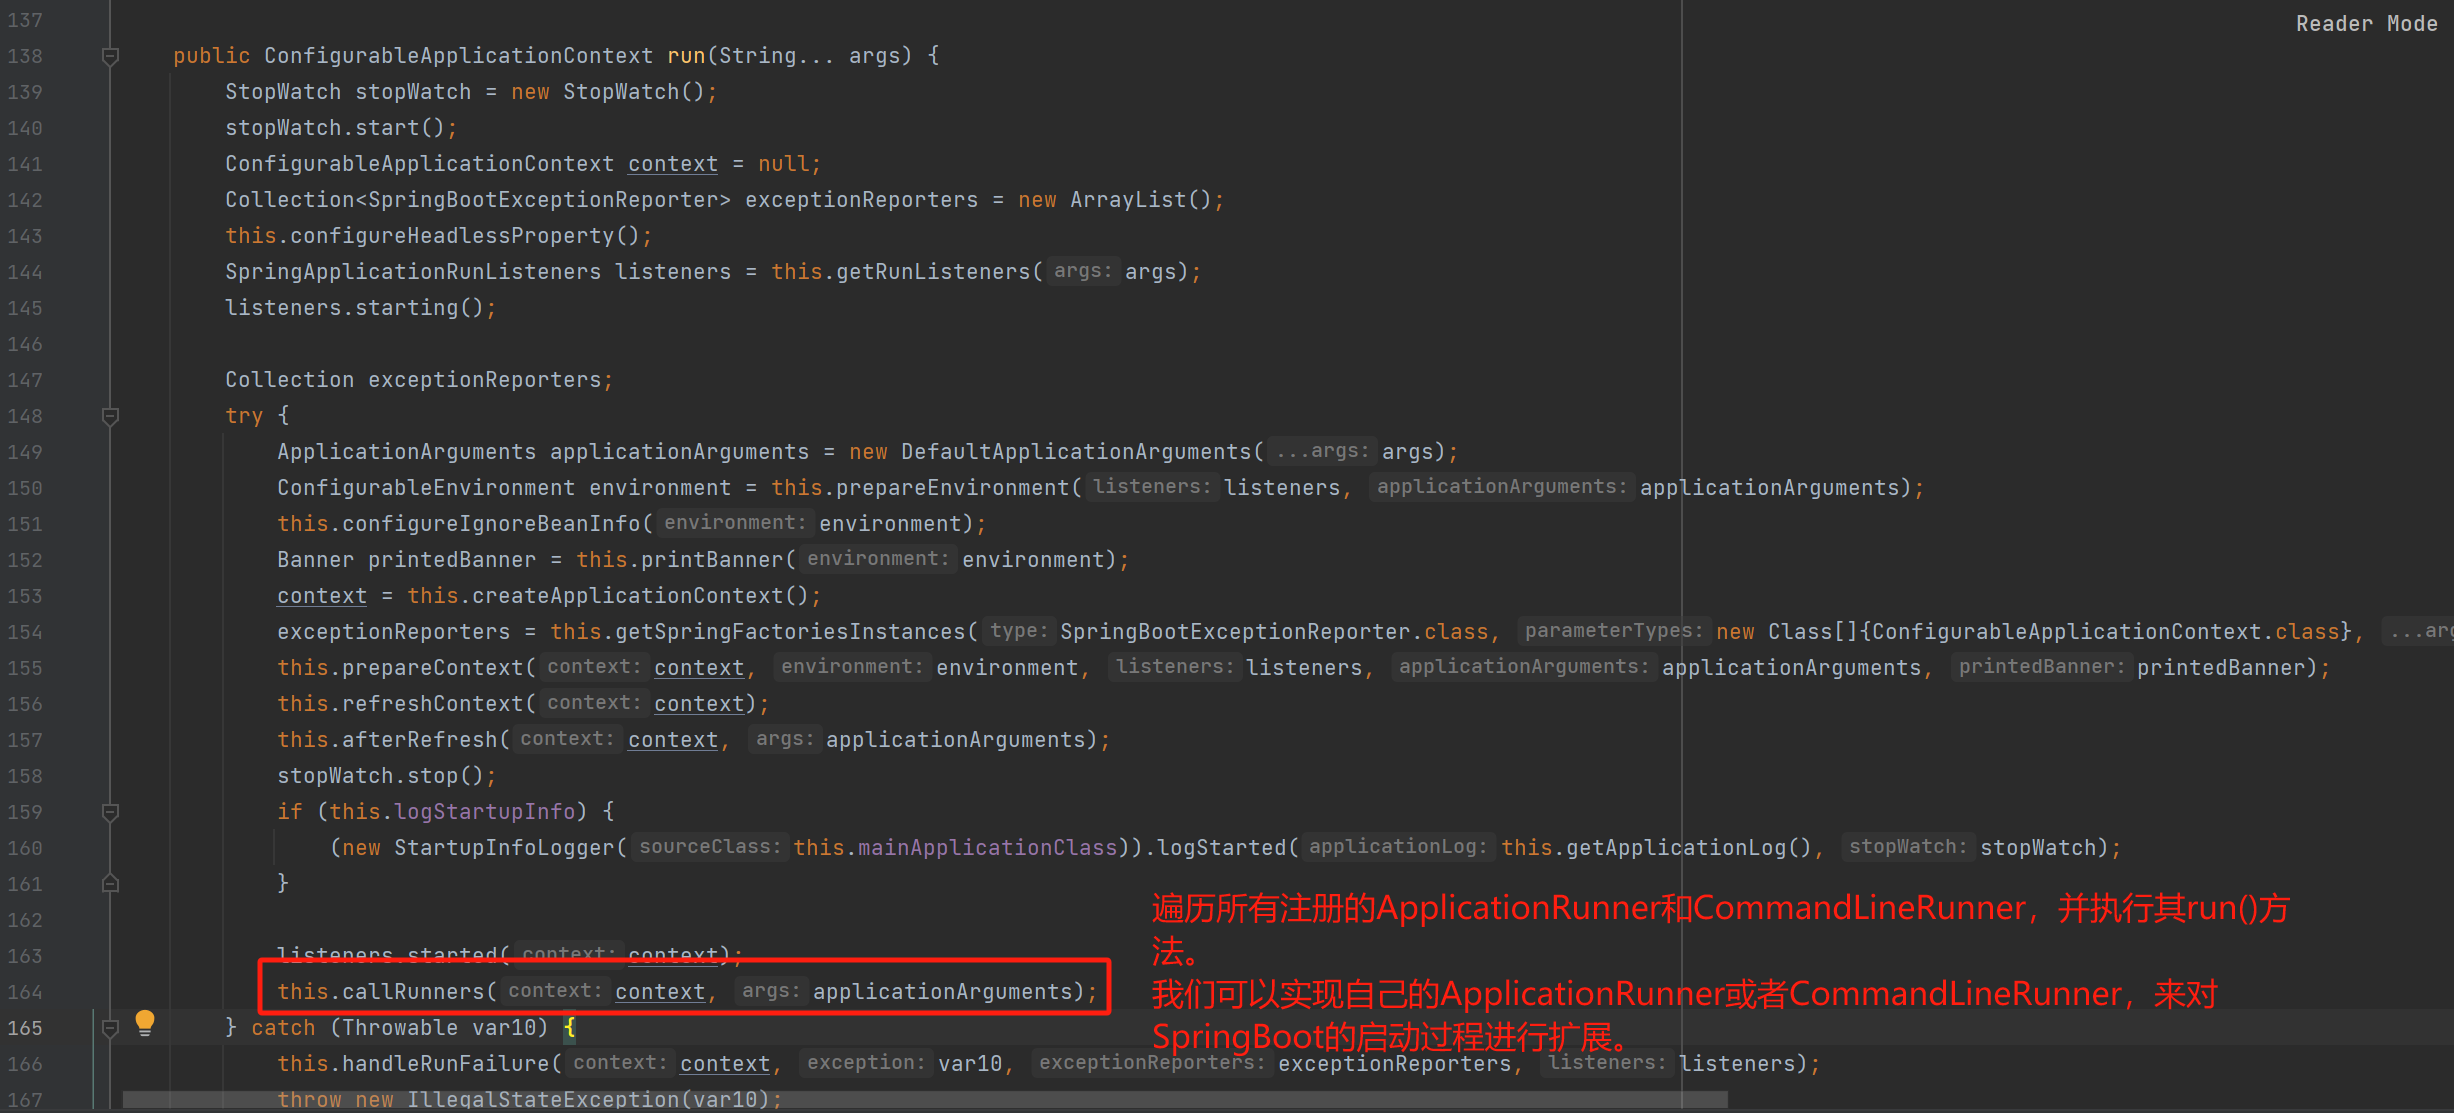The height and width of the screenshot is (1113, 2454).
Task: Click the 'applicationLog:' hint on line 160
Action: [x=1397, y=847]
